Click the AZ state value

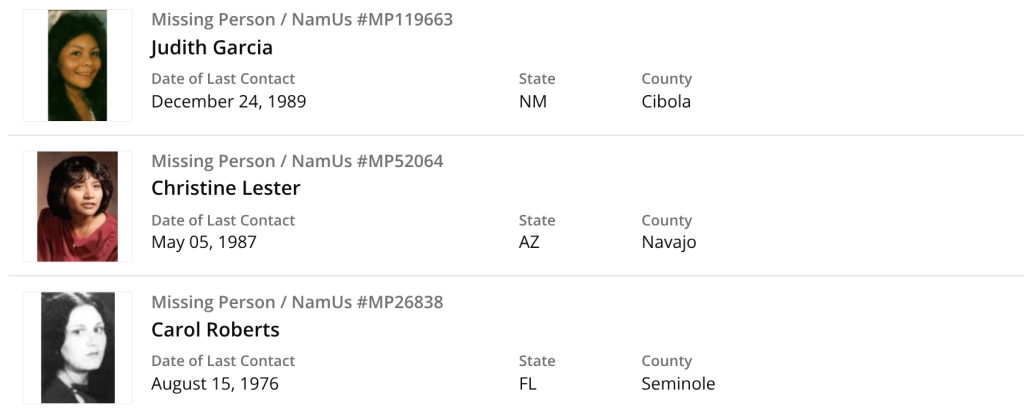[x=529, y=242]
